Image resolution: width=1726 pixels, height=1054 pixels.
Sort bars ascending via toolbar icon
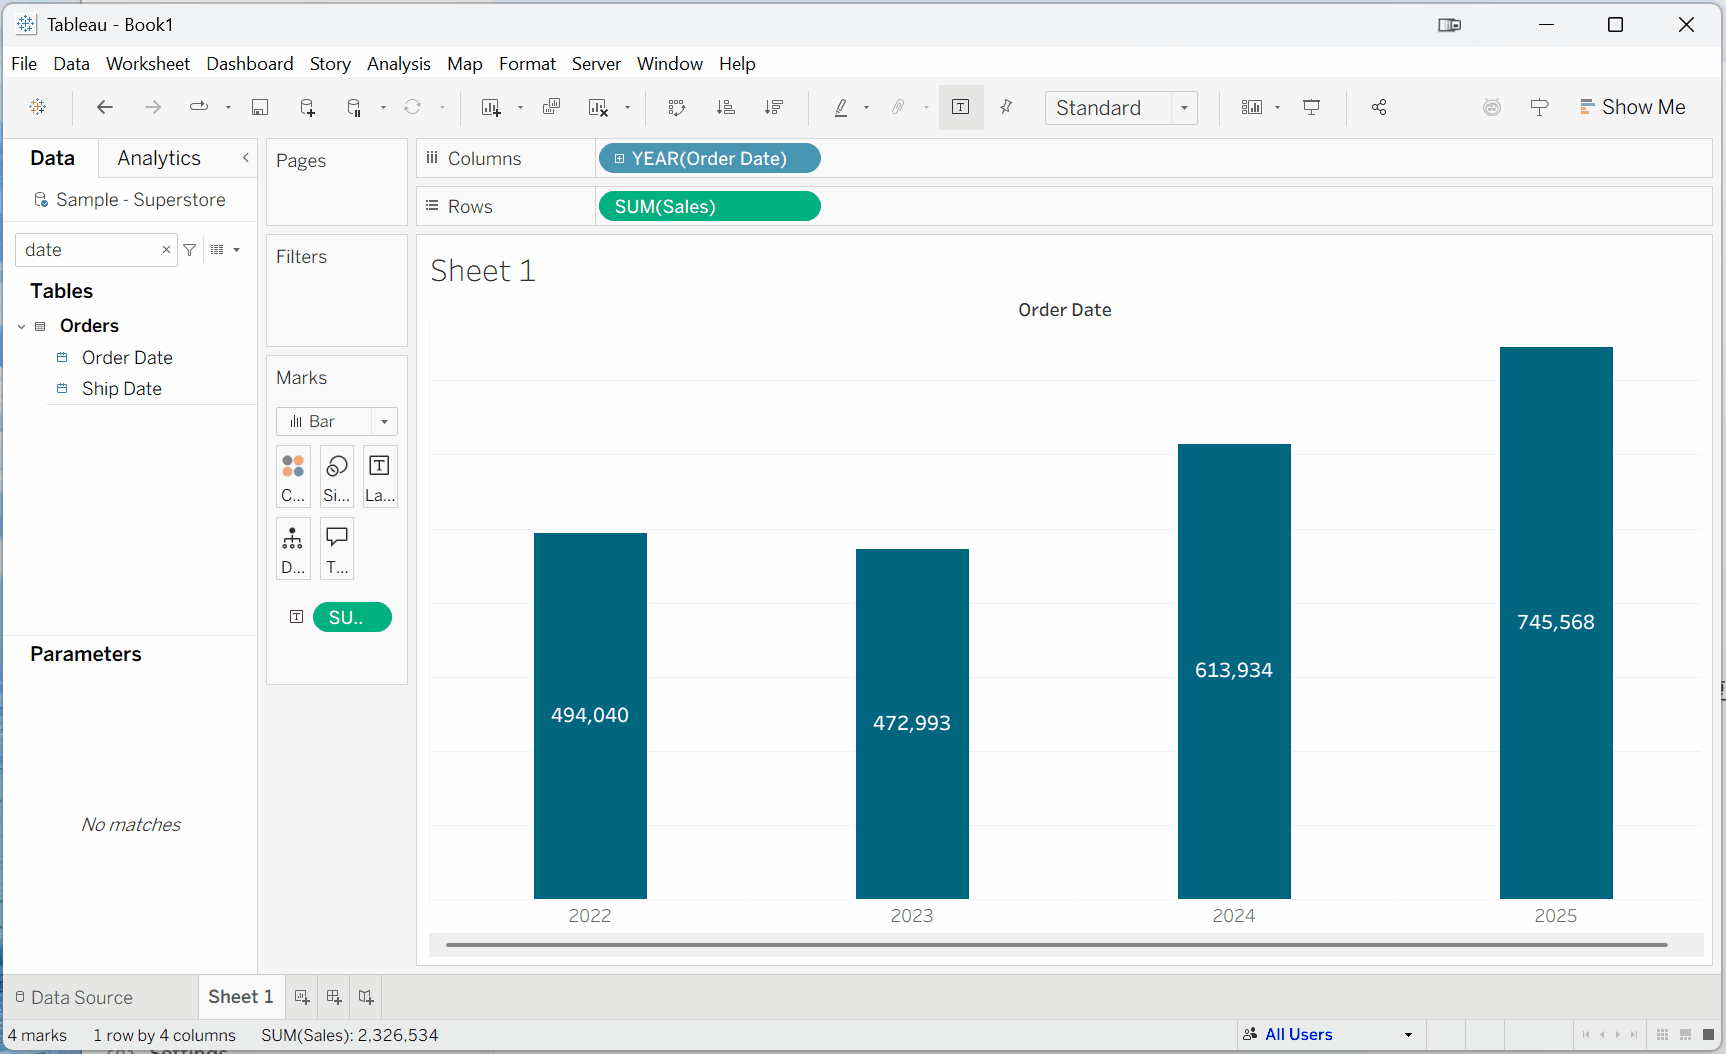tap(726, 107)
